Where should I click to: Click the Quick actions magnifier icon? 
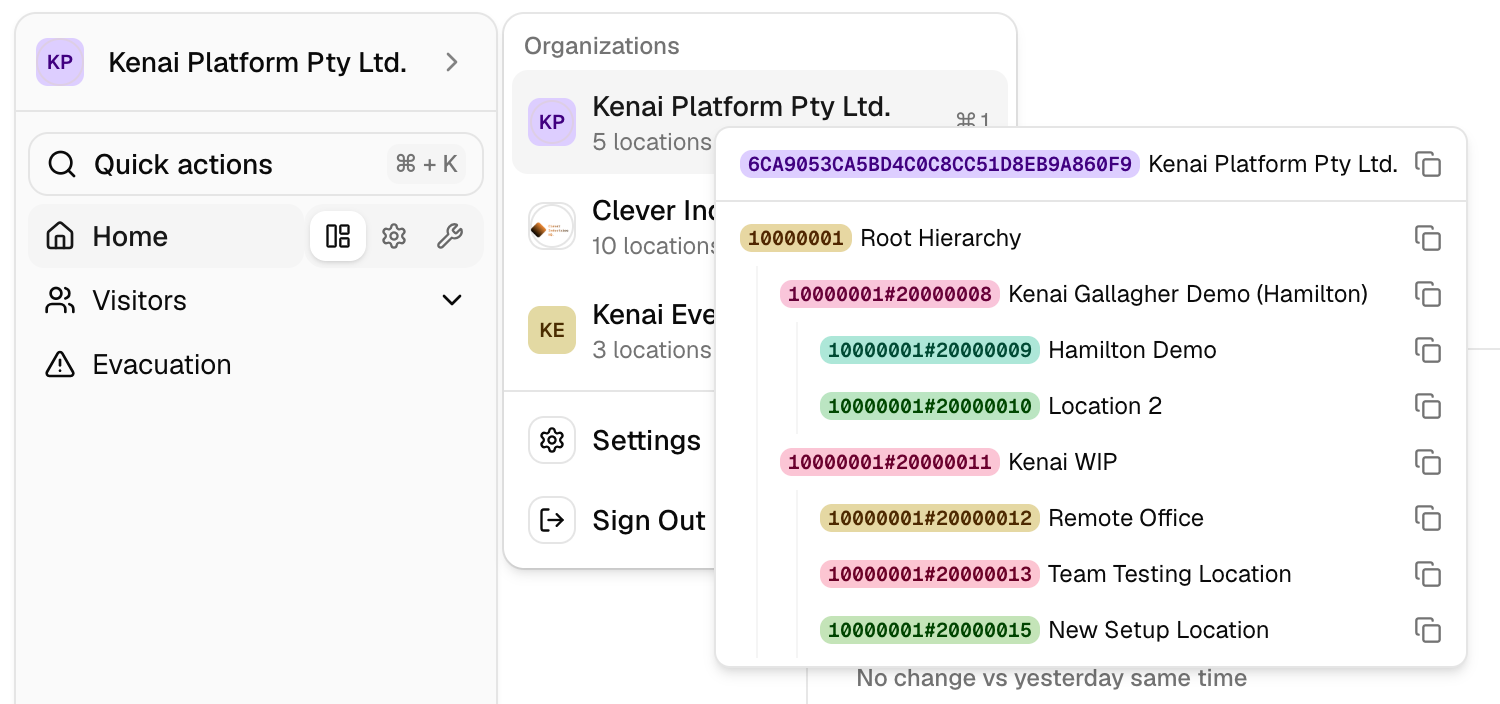point(62,164)
